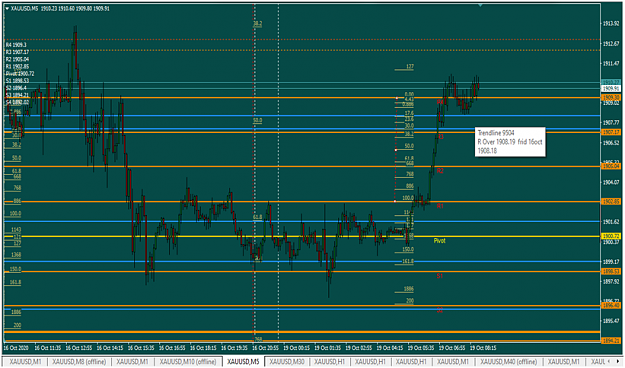This screenshot has height=368, width=625.
Task: Click the 'R2 1905.04' pivot list entry
Action: [17, 59]
